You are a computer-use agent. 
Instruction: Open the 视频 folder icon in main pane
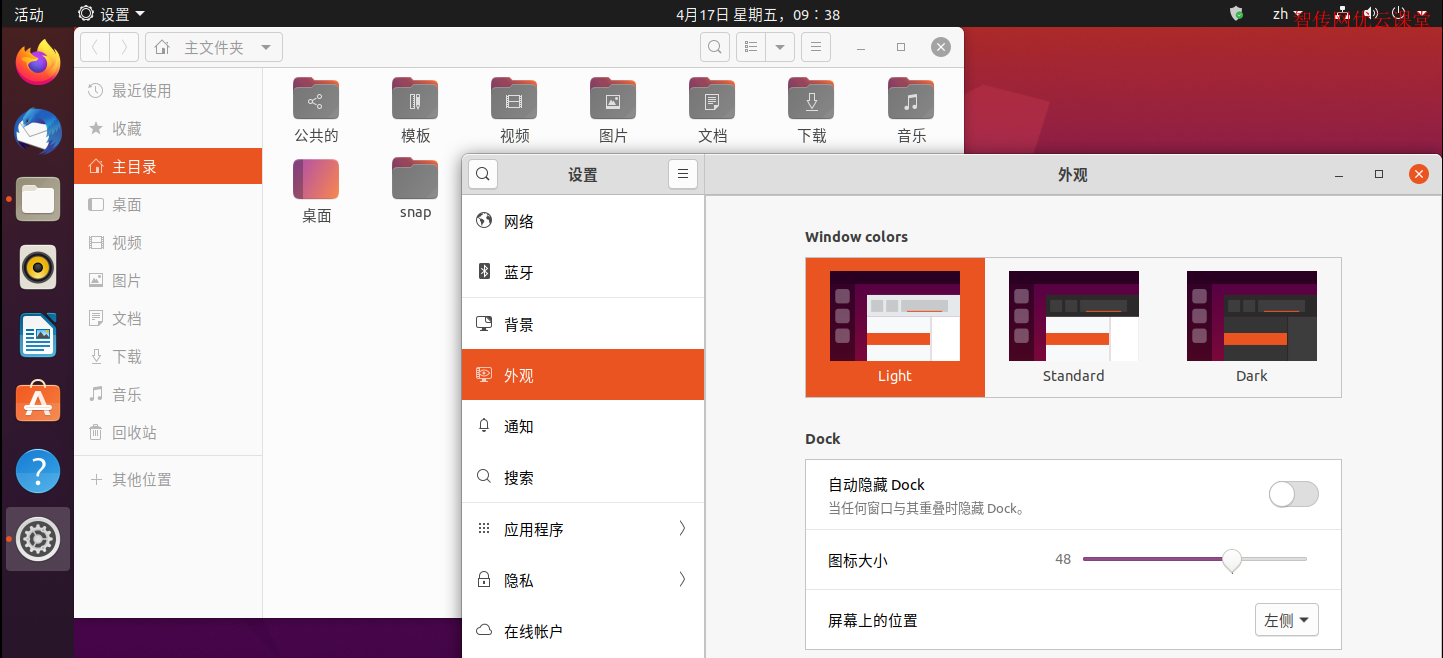click(x=514, y=111)
